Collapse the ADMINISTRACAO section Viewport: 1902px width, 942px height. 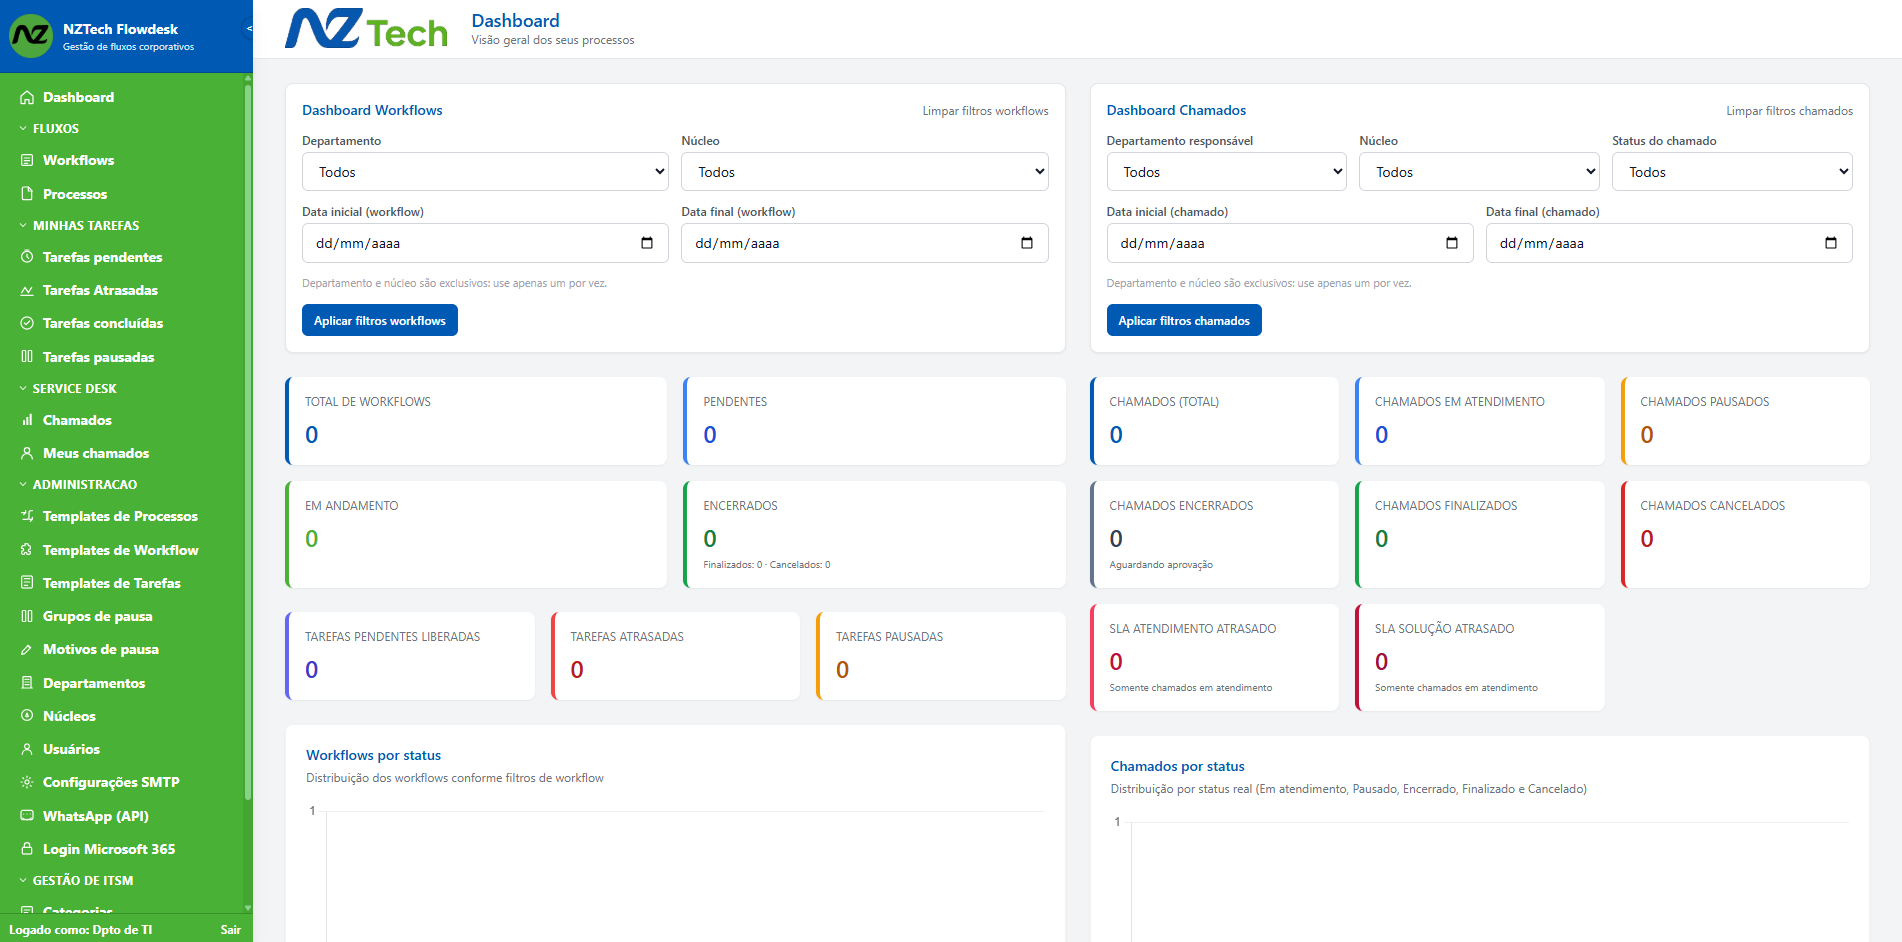(77, 485)
